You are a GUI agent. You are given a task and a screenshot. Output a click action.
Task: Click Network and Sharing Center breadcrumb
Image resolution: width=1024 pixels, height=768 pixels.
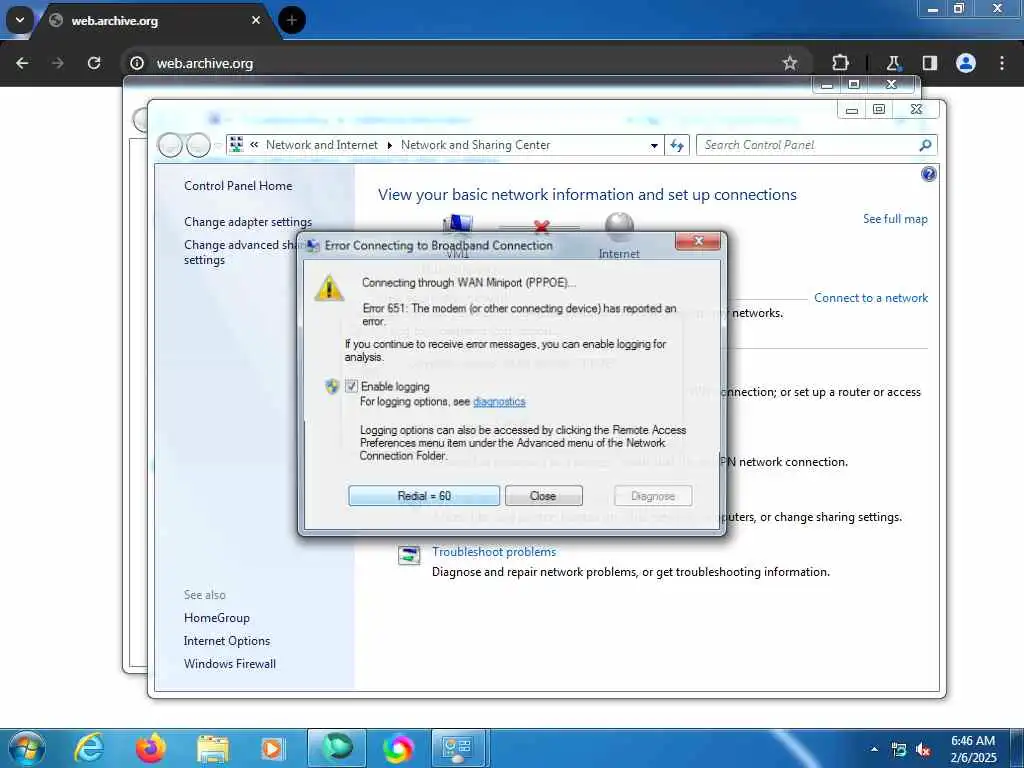pos(475,145)
